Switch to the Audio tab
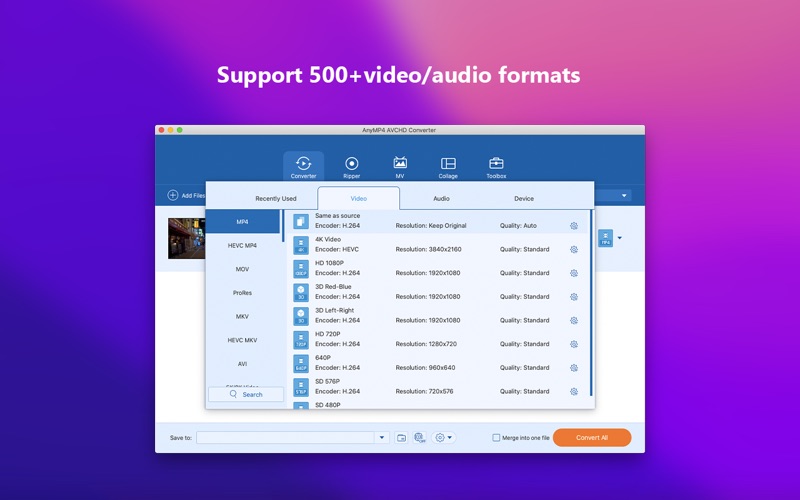The width and height of the screenshot is (800, 500). 441,198
